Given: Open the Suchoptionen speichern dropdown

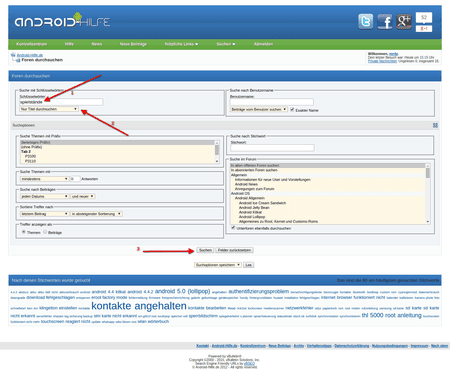Looking at the screenshot, I should [218, 265].
